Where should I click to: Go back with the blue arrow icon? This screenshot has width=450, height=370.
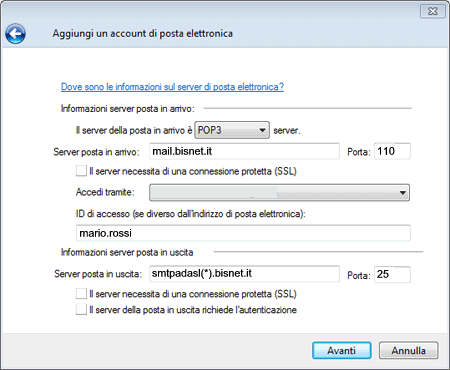click(15, 34)
